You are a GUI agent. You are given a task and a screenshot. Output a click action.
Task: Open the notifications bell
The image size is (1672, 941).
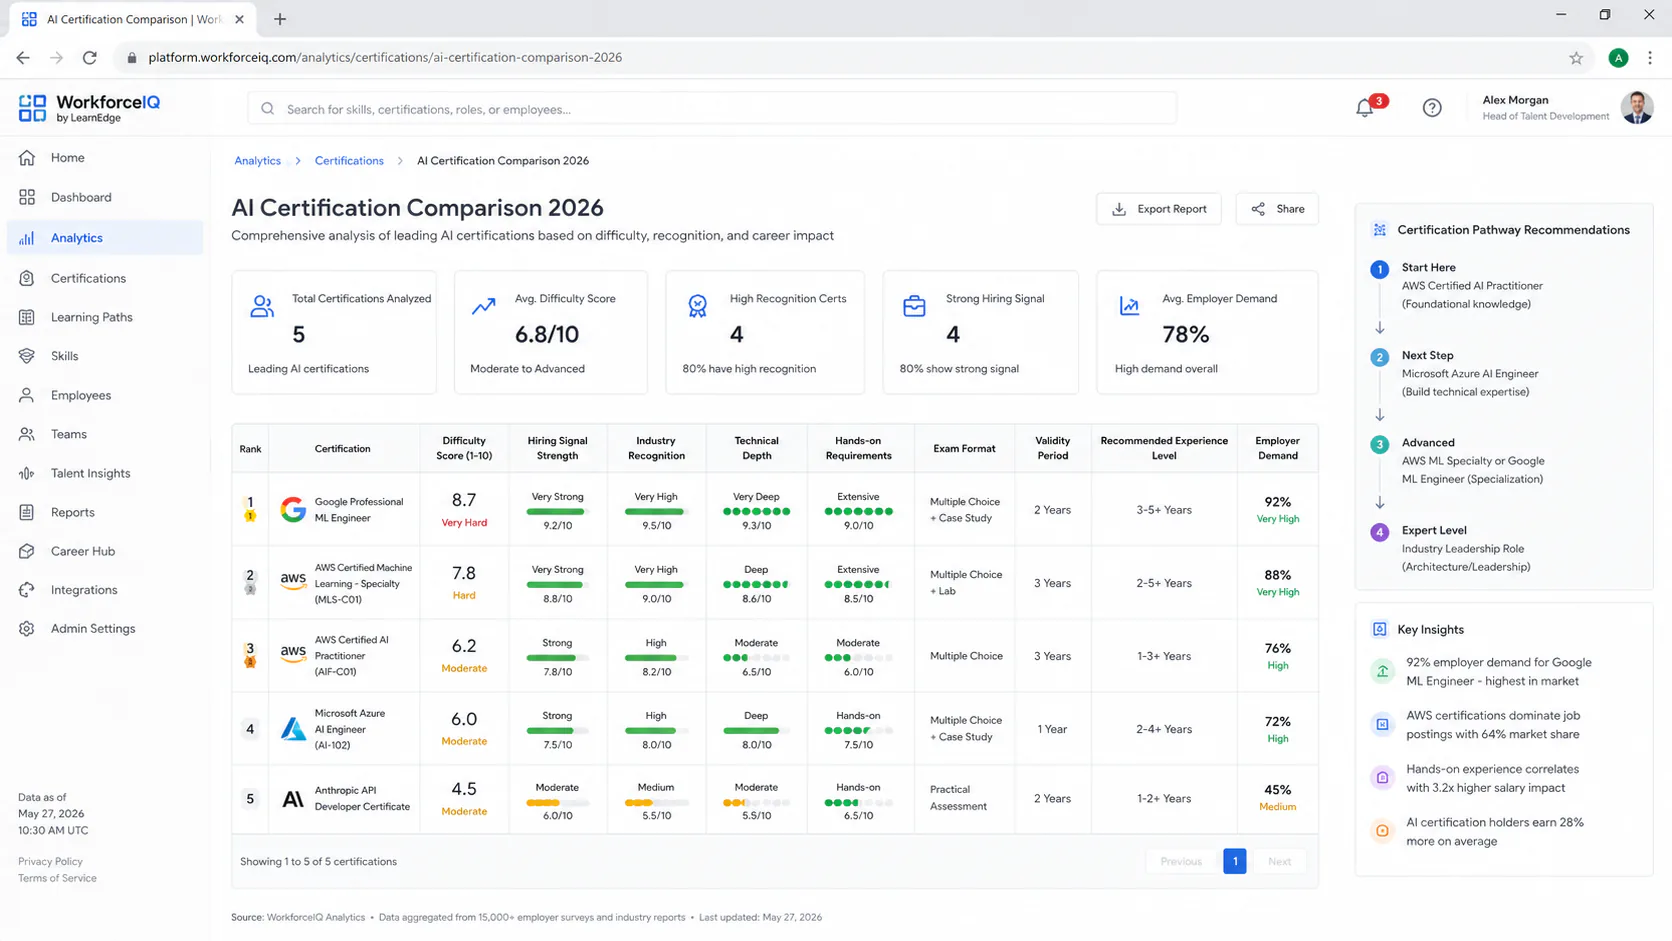click(x=1365, y=108)
